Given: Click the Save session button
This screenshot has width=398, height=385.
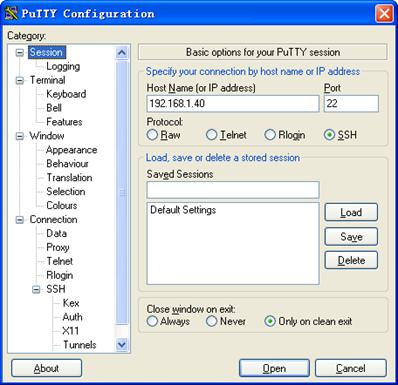Looking at the screenshot, I should point(351,237).
